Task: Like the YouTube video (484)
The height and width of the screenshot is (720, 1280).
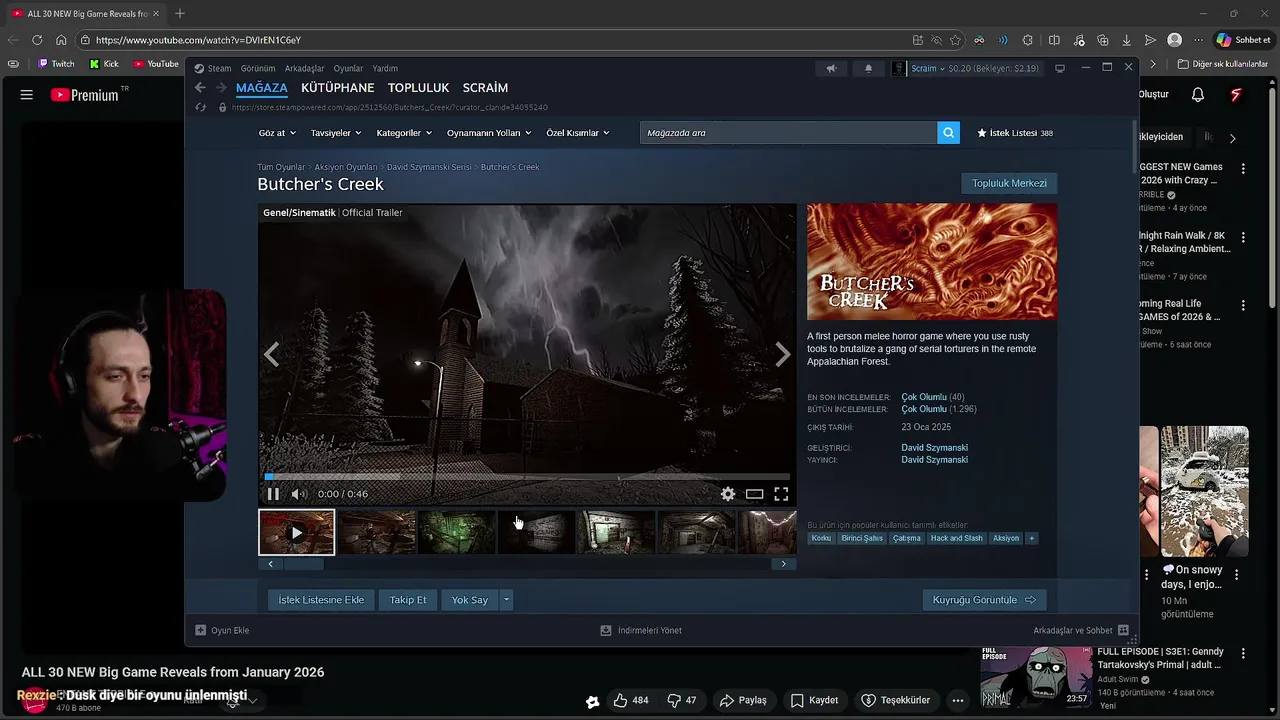Action: (631, 700)
